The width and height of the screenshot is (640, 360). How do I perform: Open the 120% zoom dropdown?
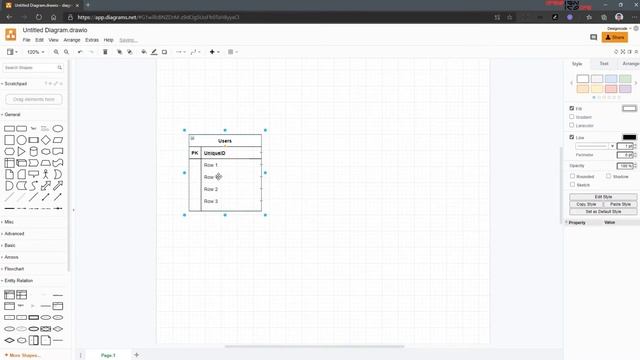(36, 52)
